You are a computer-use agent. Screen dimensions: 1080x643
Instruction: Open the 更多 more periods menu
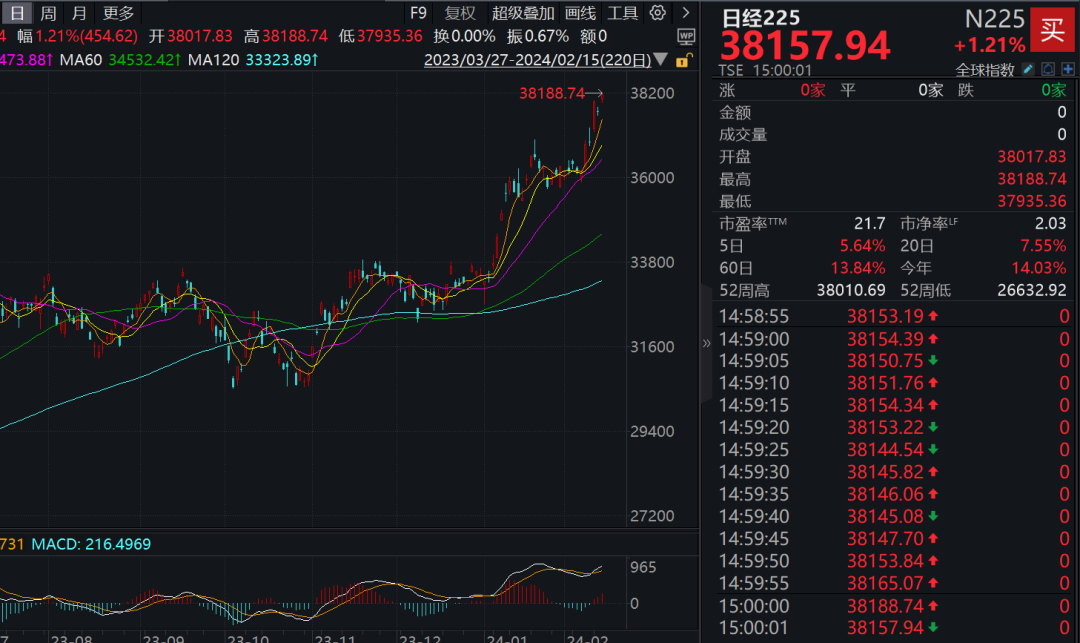(118, 12)
